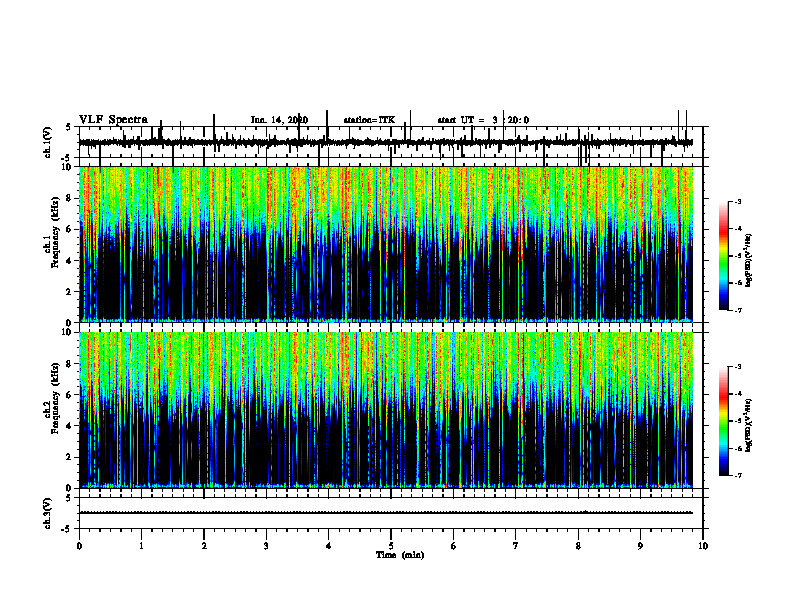Click the "Time (min)" x-axis label
The image size is (792, 612).
click(x=400, y=555)
